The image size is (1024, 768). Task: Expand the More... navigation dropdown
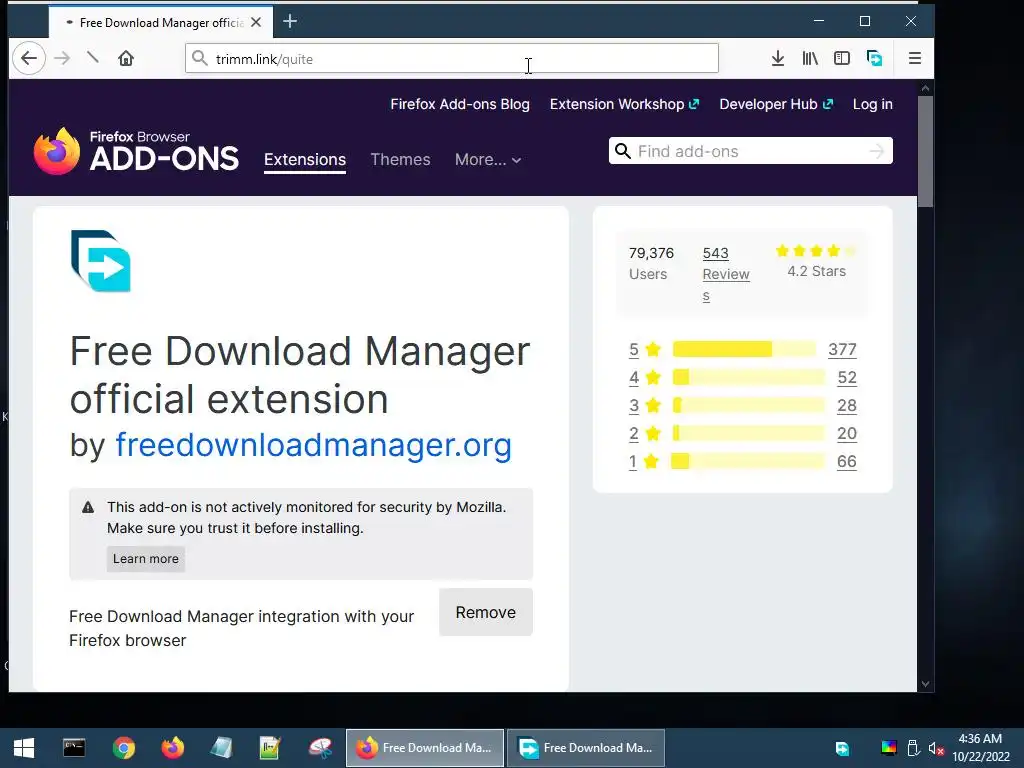[x=488, y=159]
